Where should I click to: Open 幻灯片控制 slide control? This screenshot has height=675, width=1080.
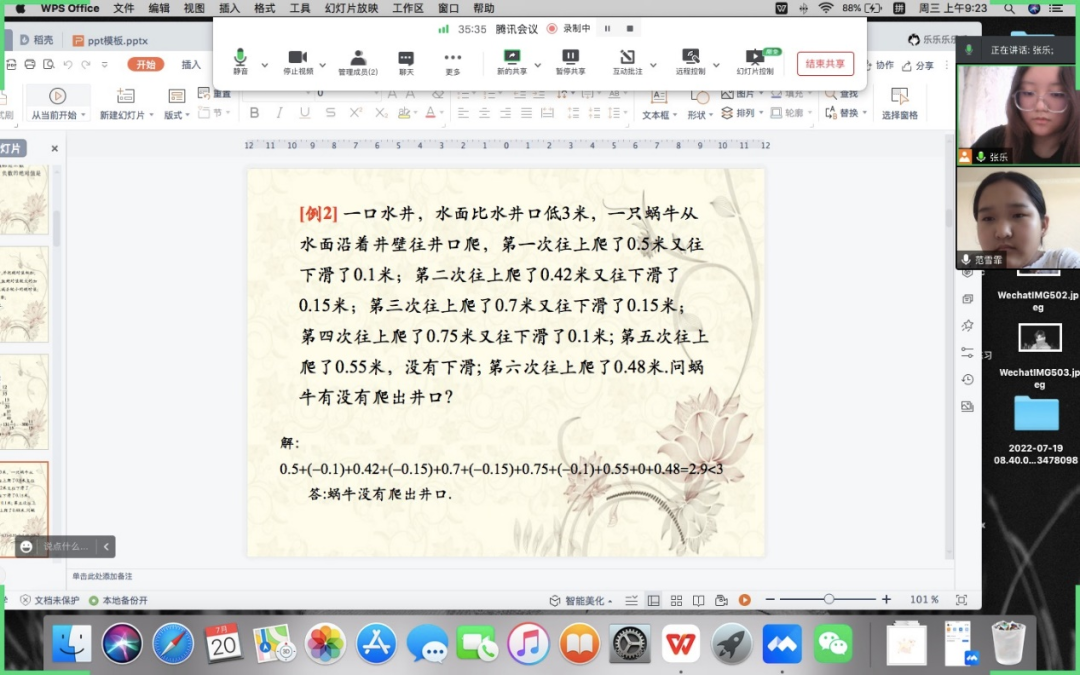[755, 61]
